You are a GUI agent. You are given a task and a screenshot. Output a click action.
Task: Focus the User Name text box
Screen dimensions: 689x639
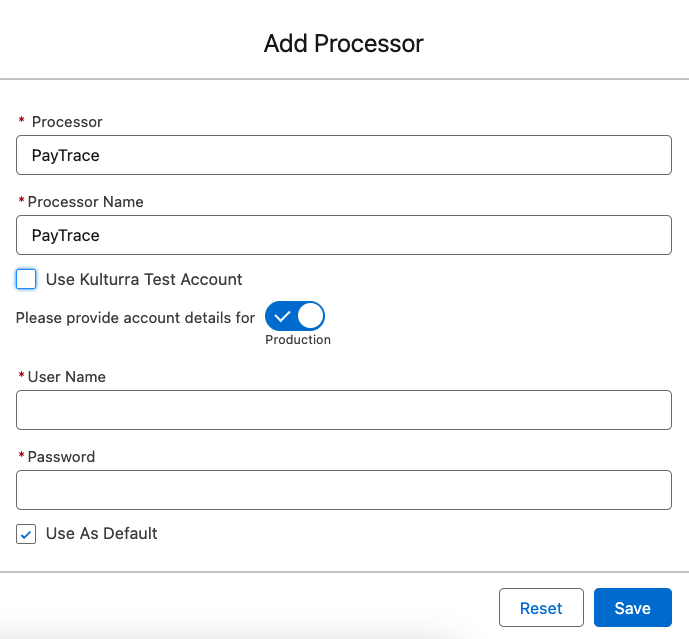344,410
